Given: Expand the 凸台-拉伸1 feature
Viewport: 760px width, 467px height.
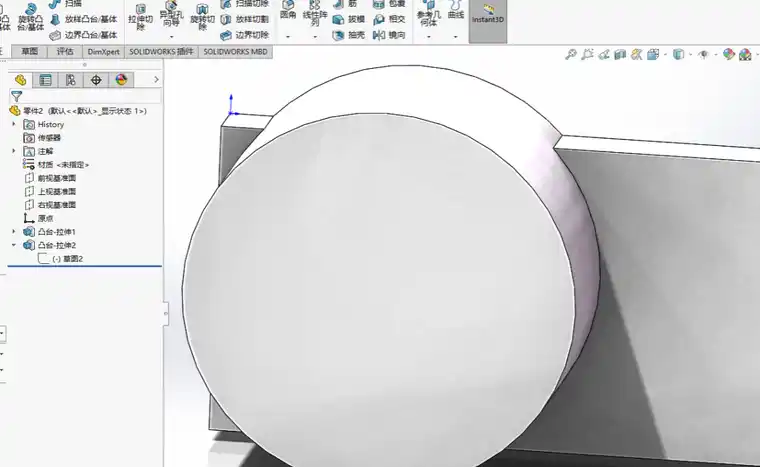Looking at the screenshot, I should click(x=14, y=231).
